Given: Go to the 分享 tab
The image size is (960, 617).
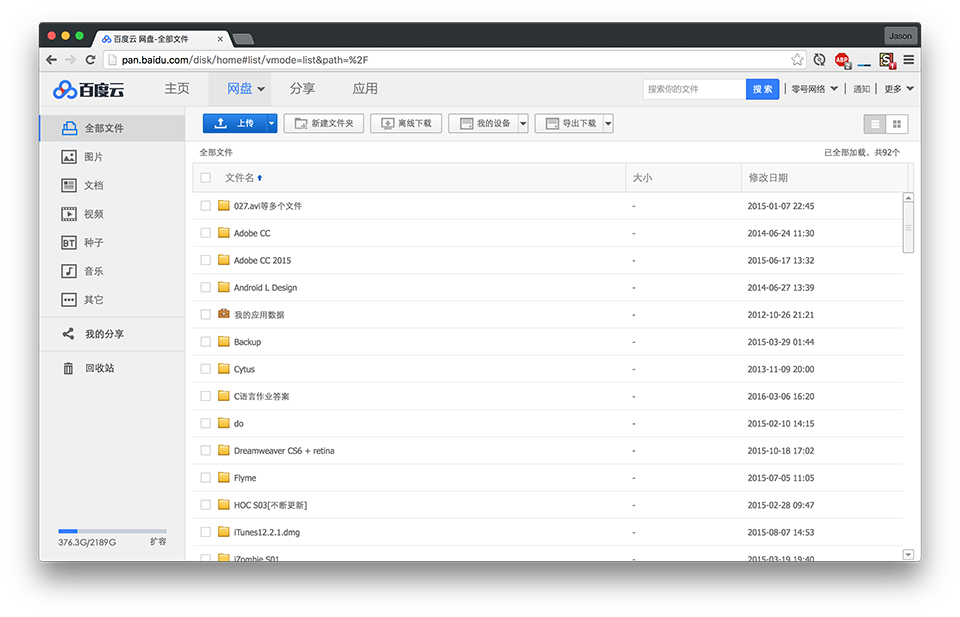Looking at the screenshot, I should click(302, 89).
